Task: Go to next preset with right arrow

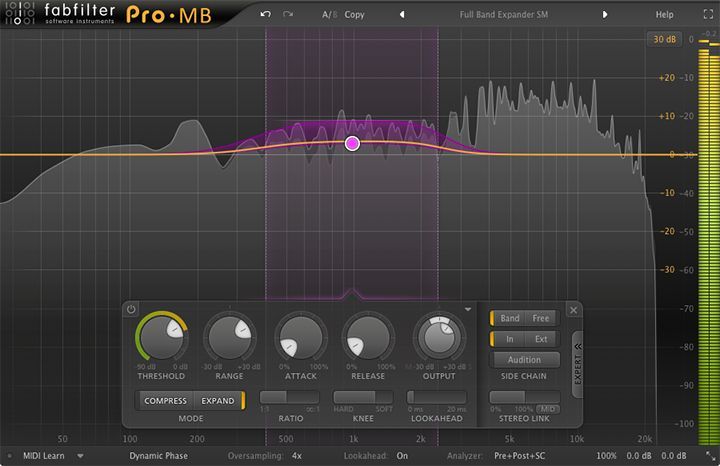Action: point(605,15)
